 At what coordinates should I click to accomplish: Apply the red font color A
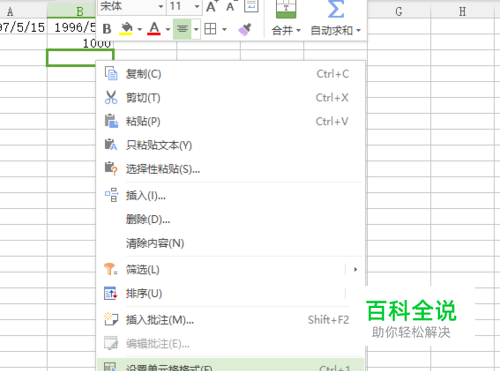[154, 29]
